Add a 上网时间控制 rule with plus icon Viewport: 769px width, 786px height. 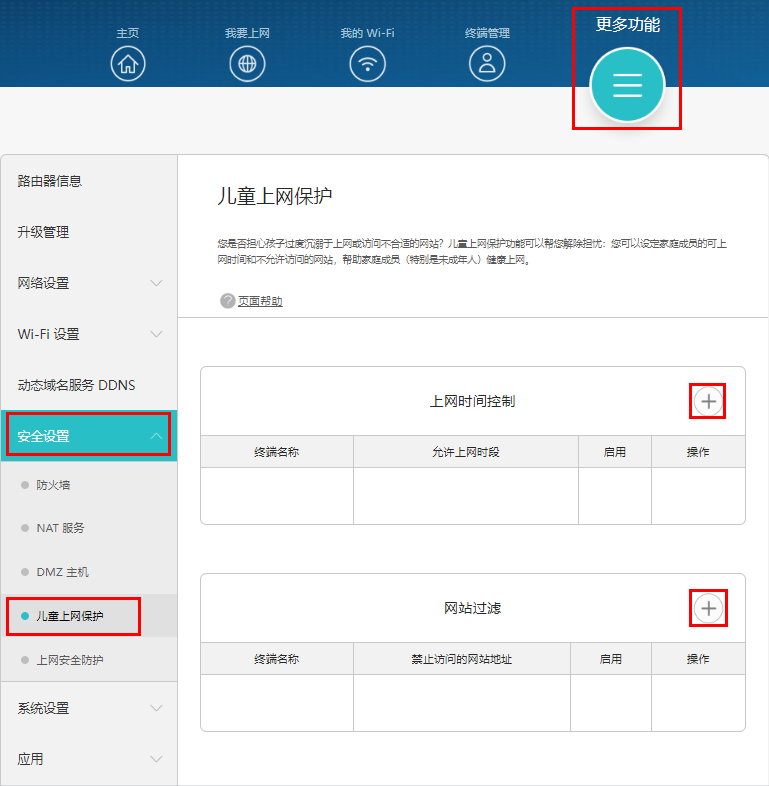click(x=708, y=401)
